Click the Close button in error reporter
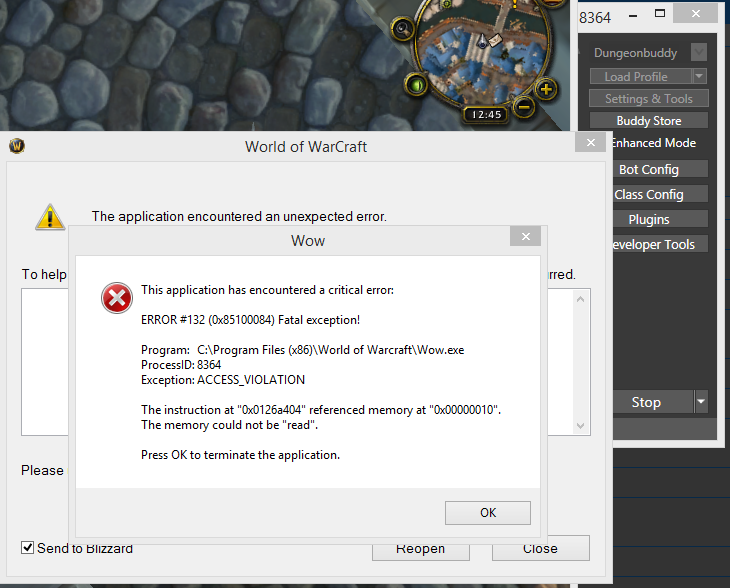This screenshot has height=588, width=730. click(541, 549)
